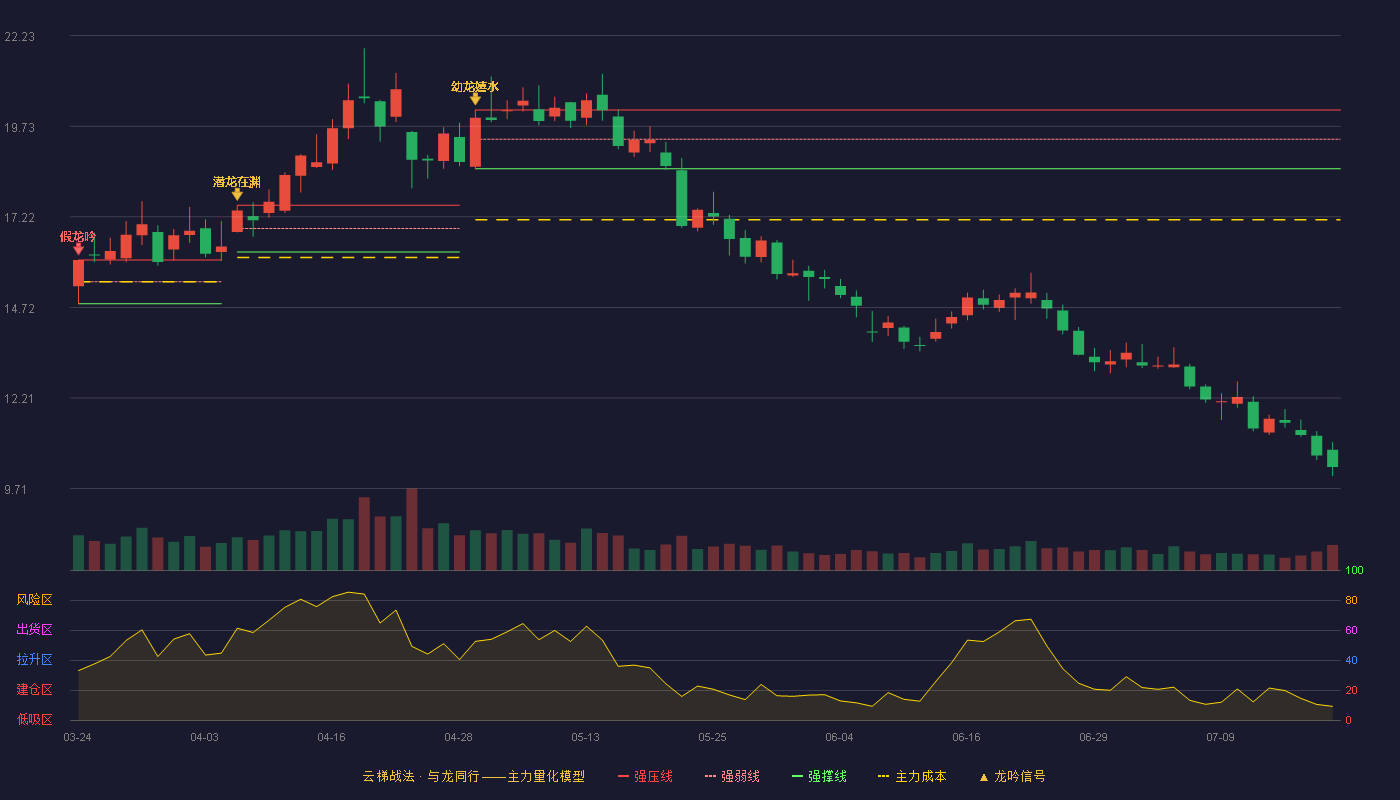Toggle the 强压线 legend series

[645, 776]
